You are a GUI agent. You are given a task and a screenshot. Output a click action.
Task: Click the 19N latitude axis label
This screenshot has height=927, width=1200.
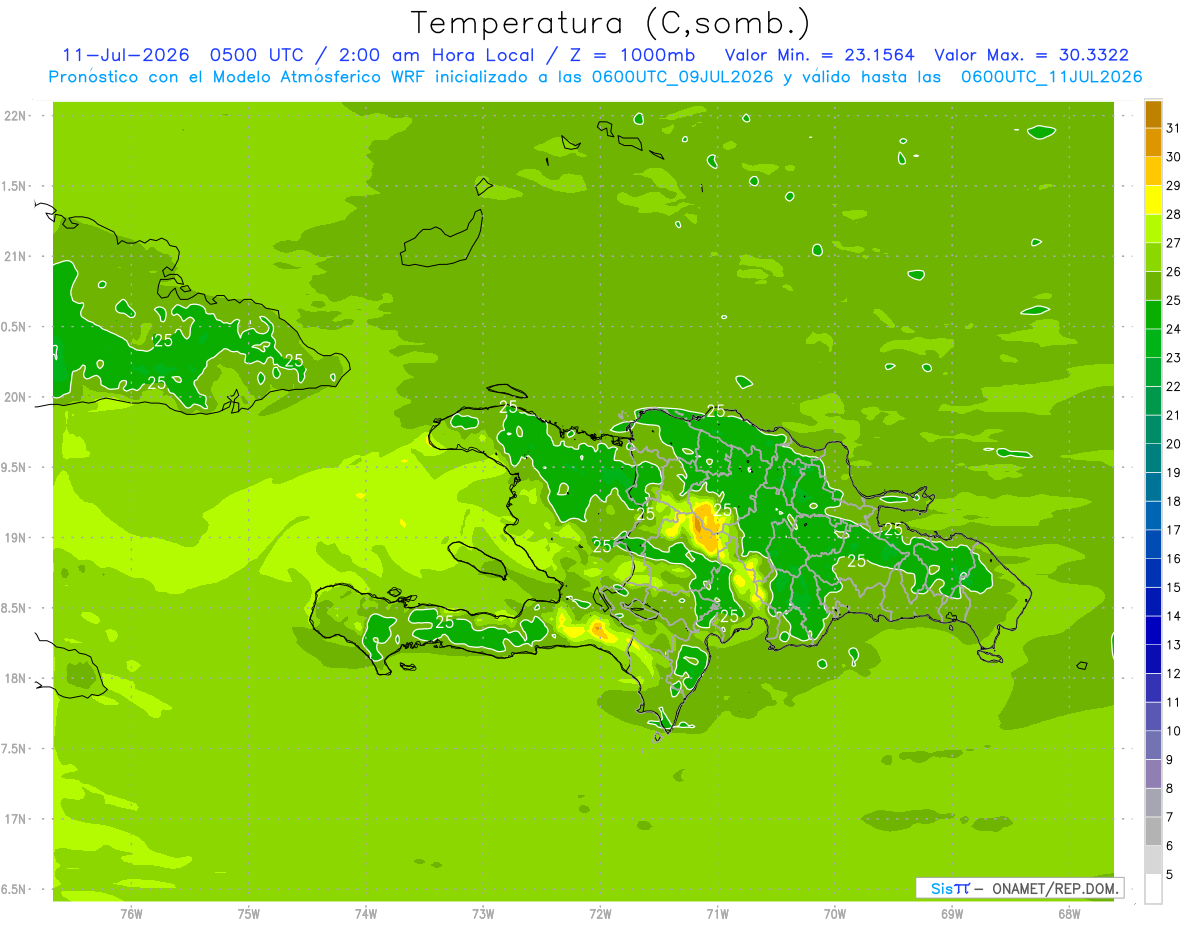tap(14, 538)
